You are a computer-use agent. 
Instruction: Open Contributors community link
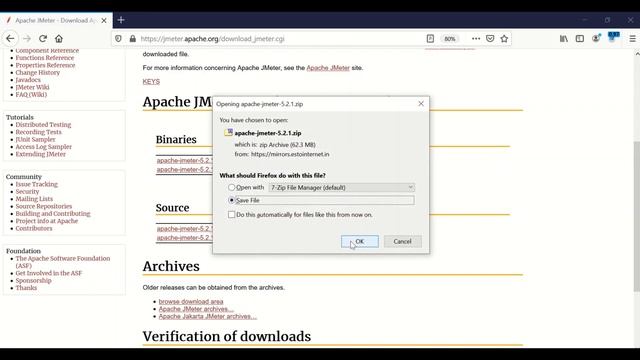coord(34,228)
